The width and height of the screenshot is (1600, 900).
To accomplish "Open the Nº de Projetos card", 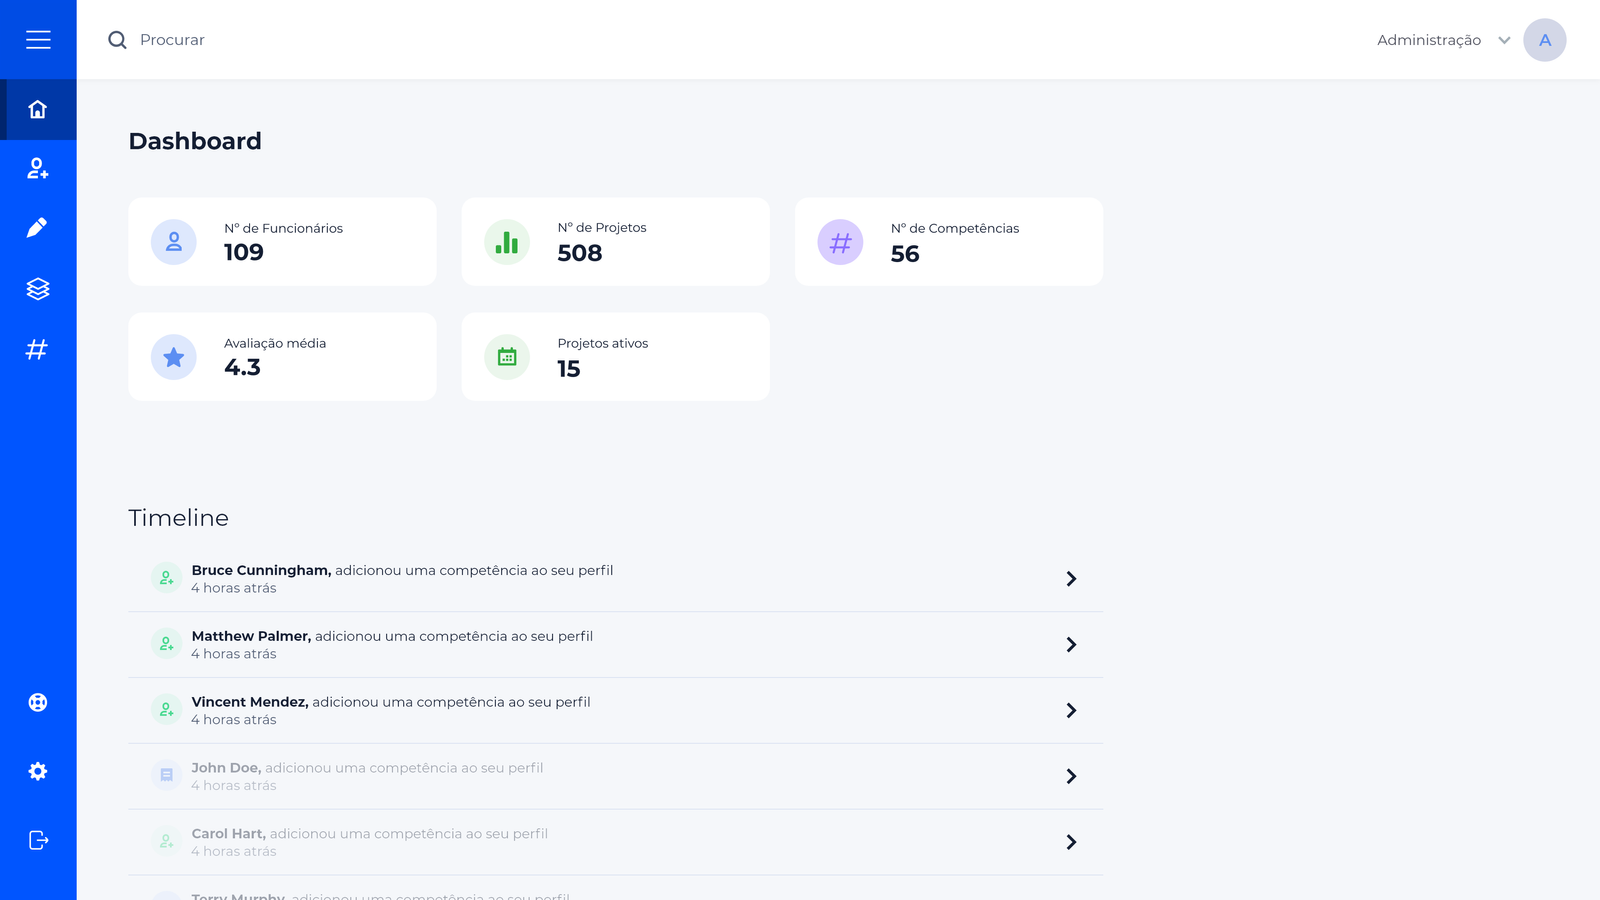I will pos(615,242).
